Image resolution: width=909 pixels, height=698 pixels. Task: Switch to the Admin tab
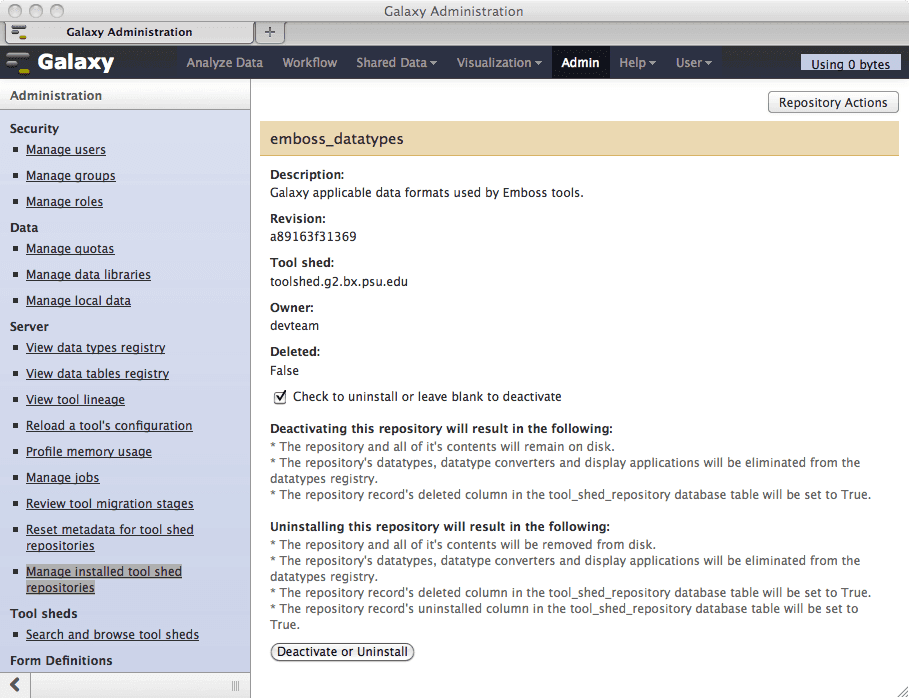[x=580, y=63]
